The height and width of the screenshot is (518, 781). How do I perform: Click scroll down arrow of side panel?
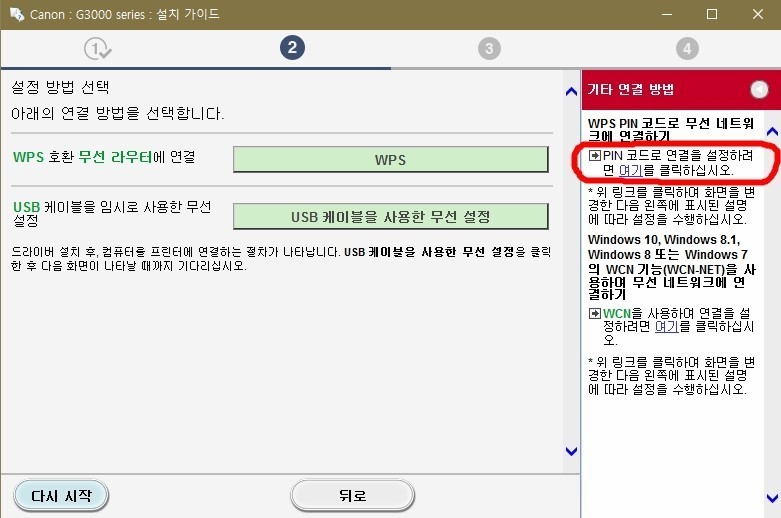tap(772, 498)
